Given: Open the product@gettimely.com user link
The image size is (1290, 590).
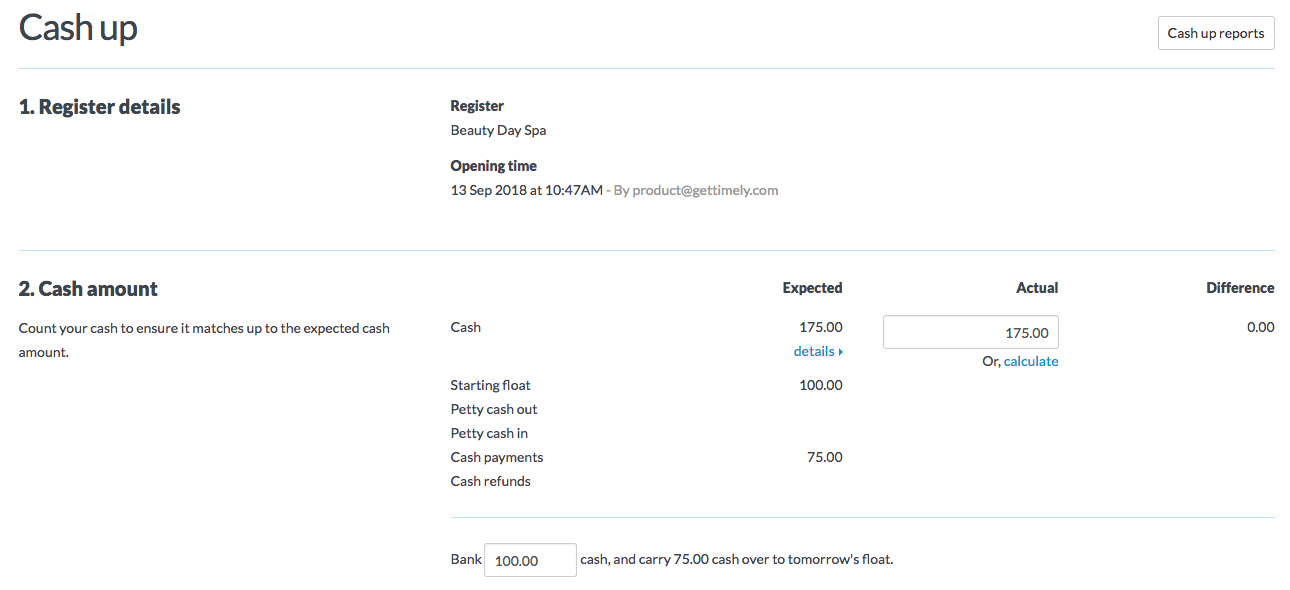Looking at the screenshot, I should (704, 189).
